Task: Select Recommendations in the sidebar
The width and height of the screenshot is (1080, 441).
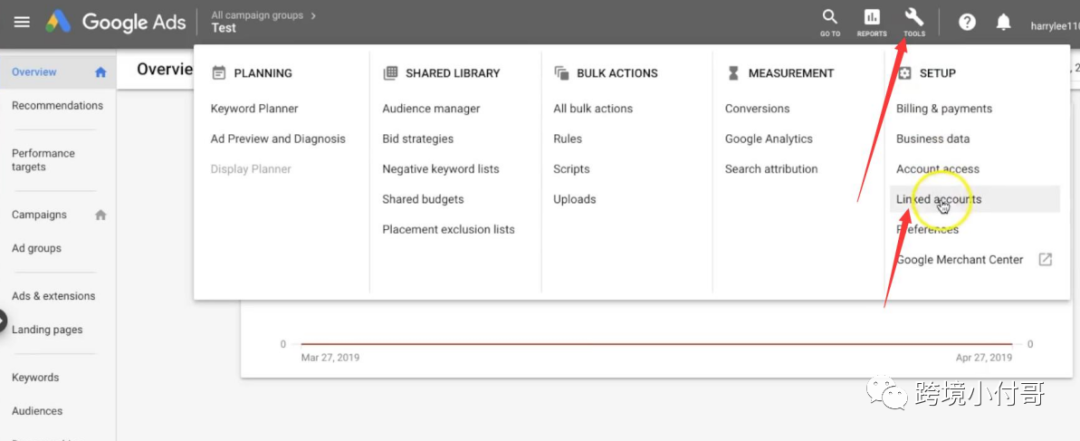Action: point(57,105)
